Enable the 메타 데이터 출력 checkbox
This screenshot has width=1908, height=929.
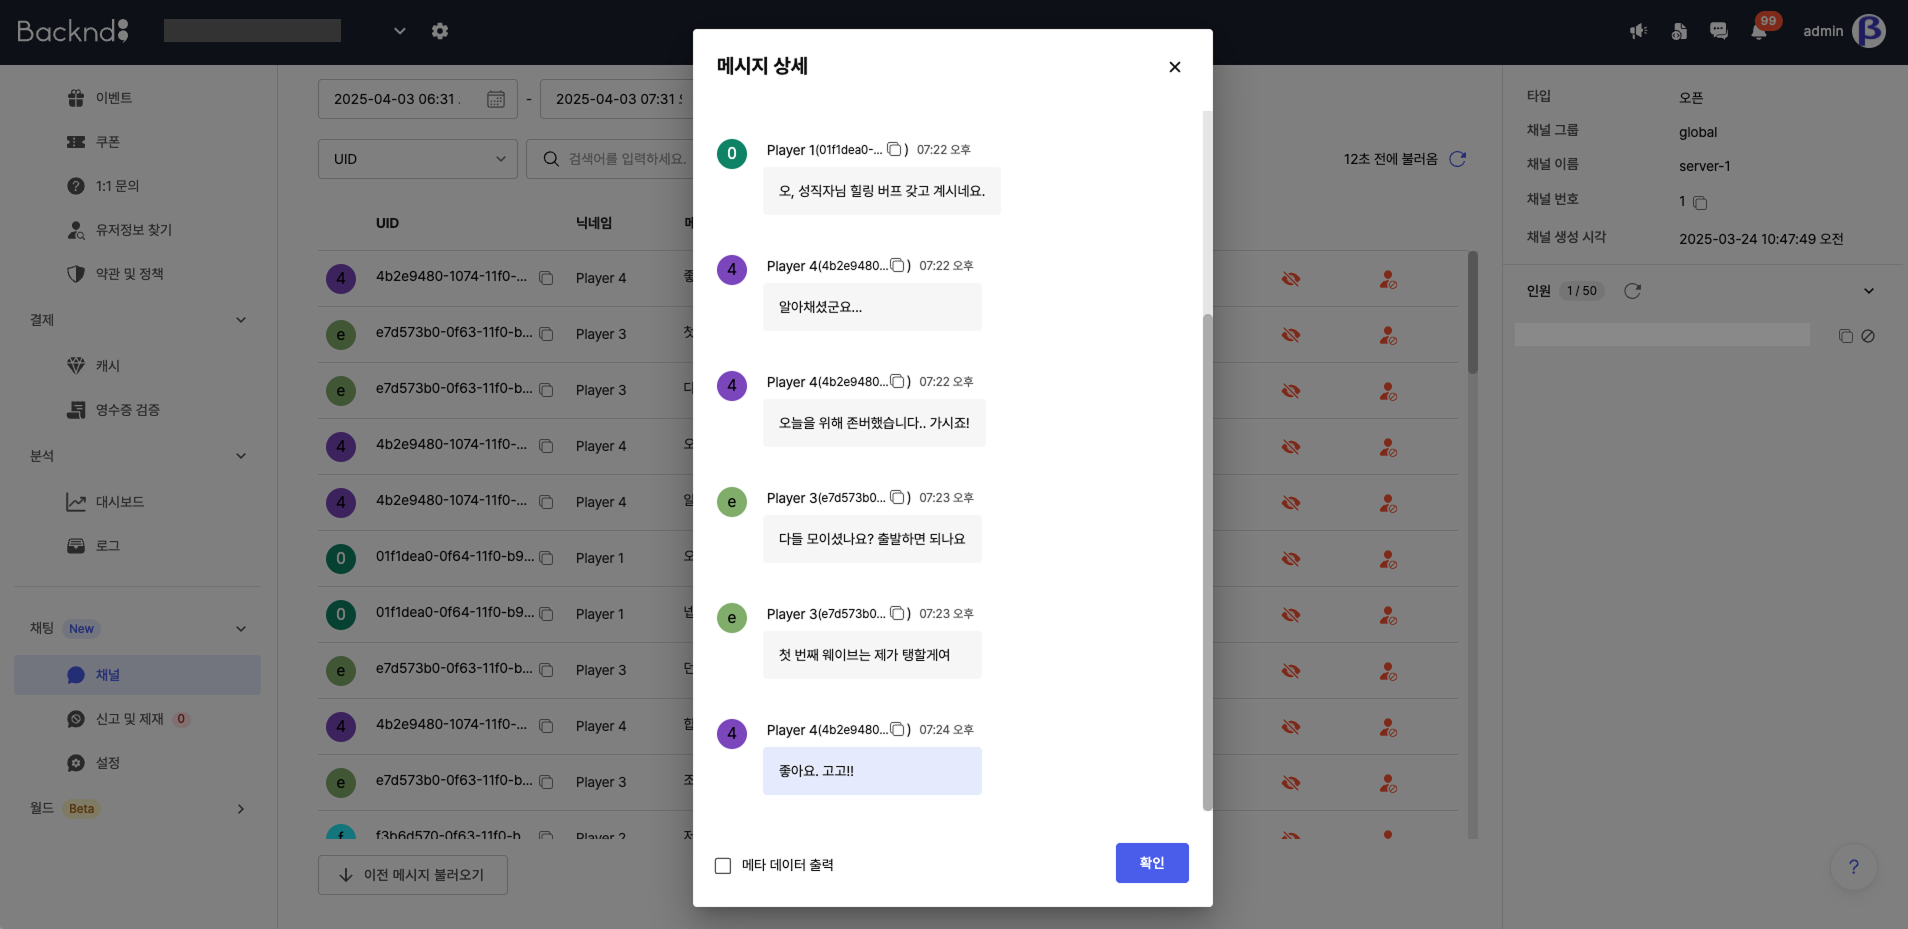click(722, 864)
